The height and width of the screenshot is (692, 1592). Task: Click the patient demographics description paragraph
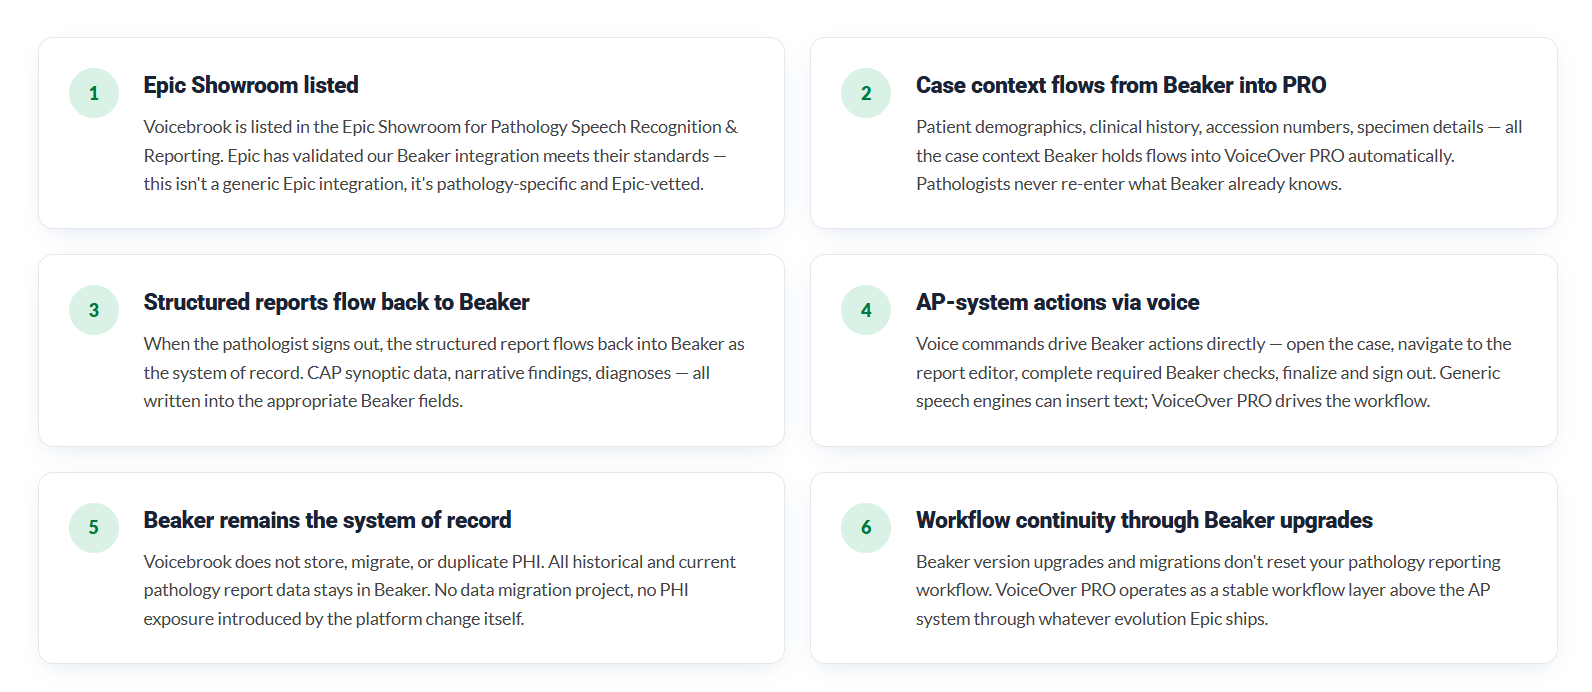(x=1219, y=155)
